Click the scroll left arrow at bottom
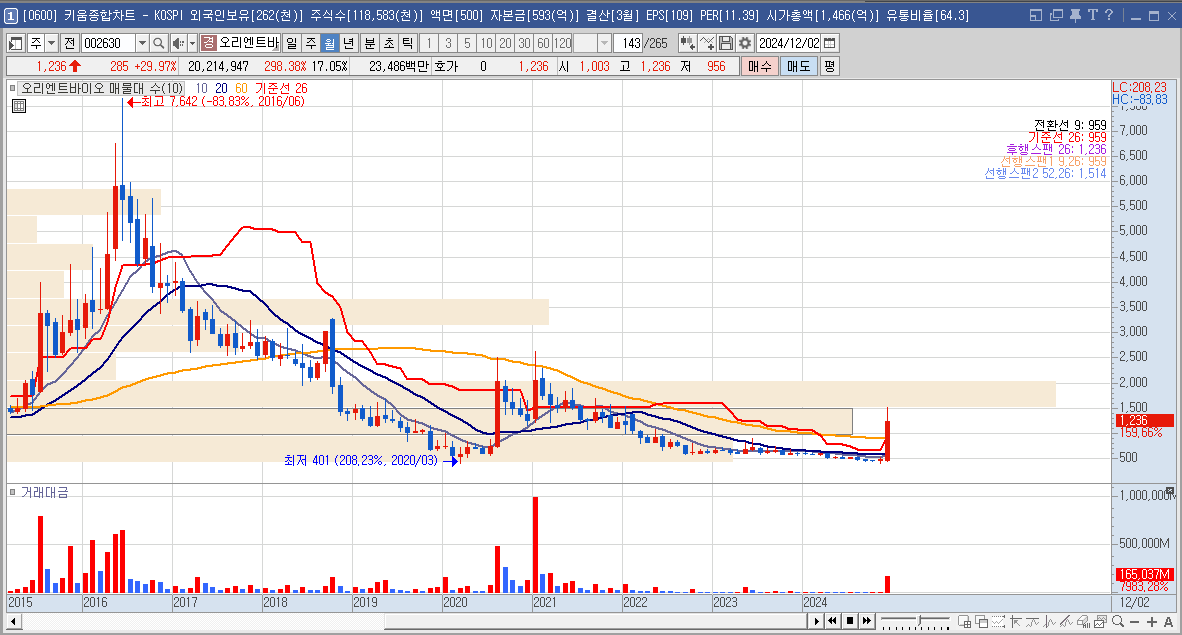Screen dimensions: 1182x635 pyautogui.click(x=13, y=622)
